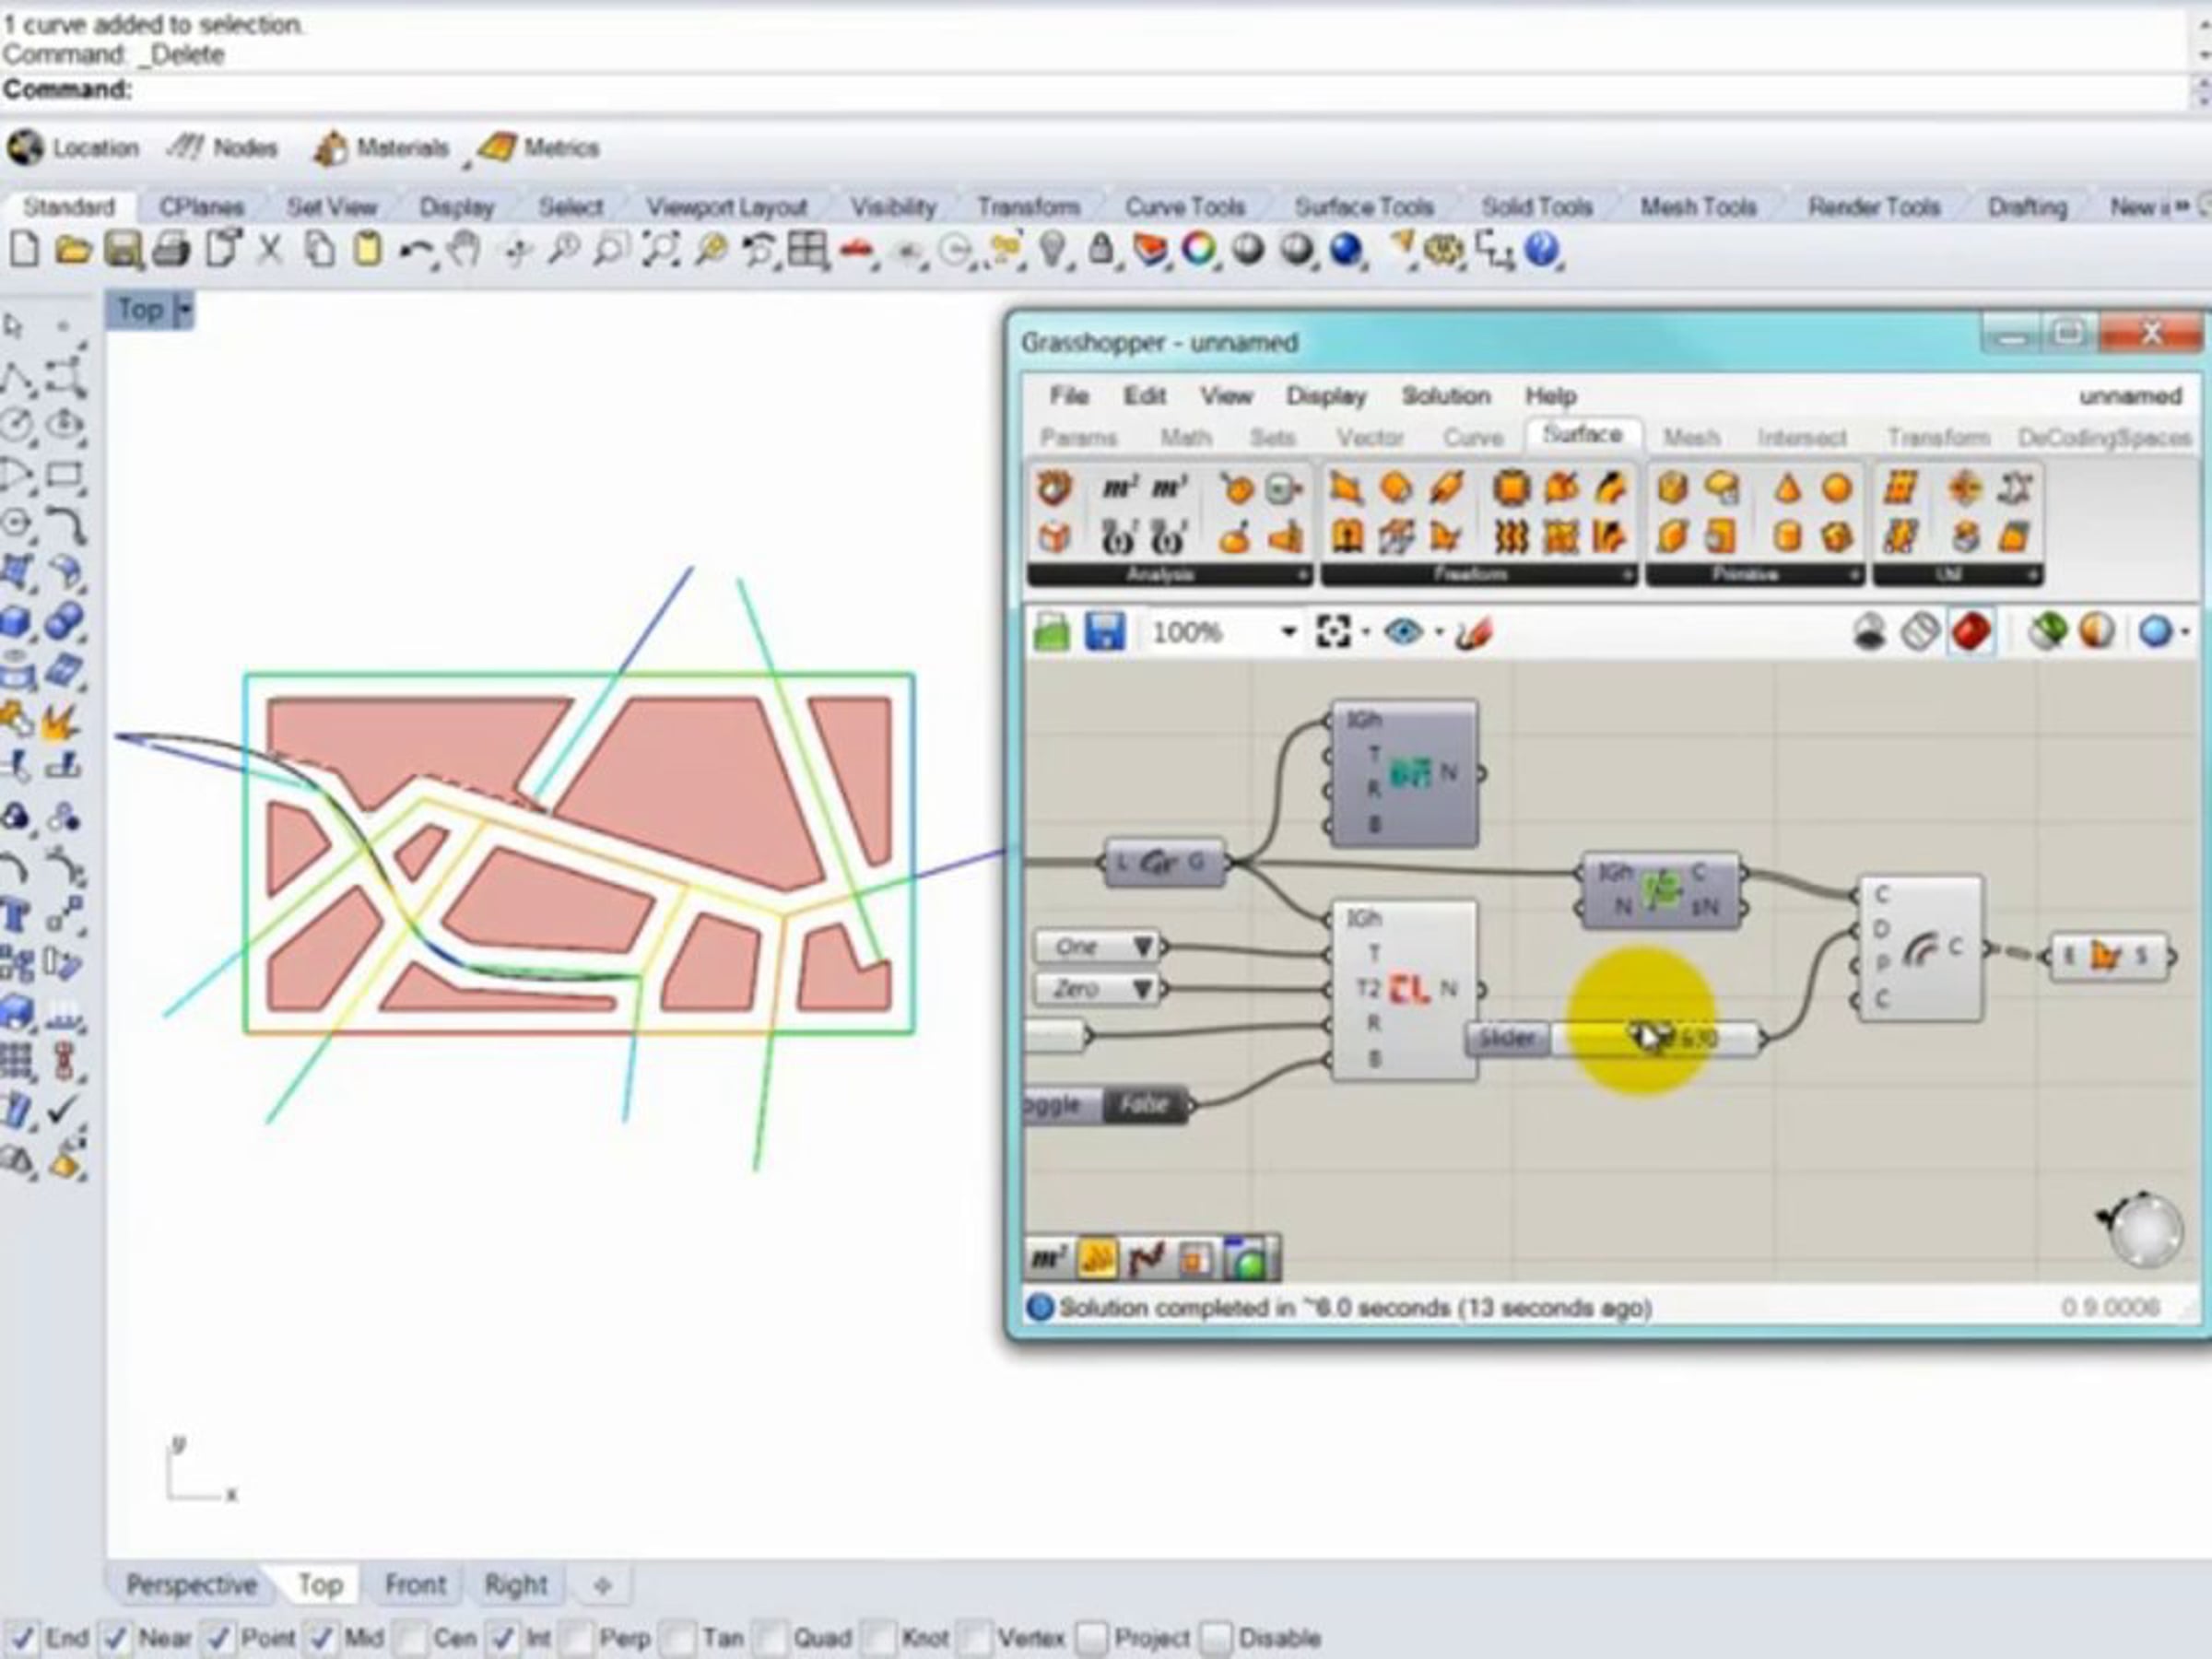Image resolution: width=2212 pixels, height=1659 pixels.
Task: Expand the 100% zoom dropdown
Action: coord(1288,632)
